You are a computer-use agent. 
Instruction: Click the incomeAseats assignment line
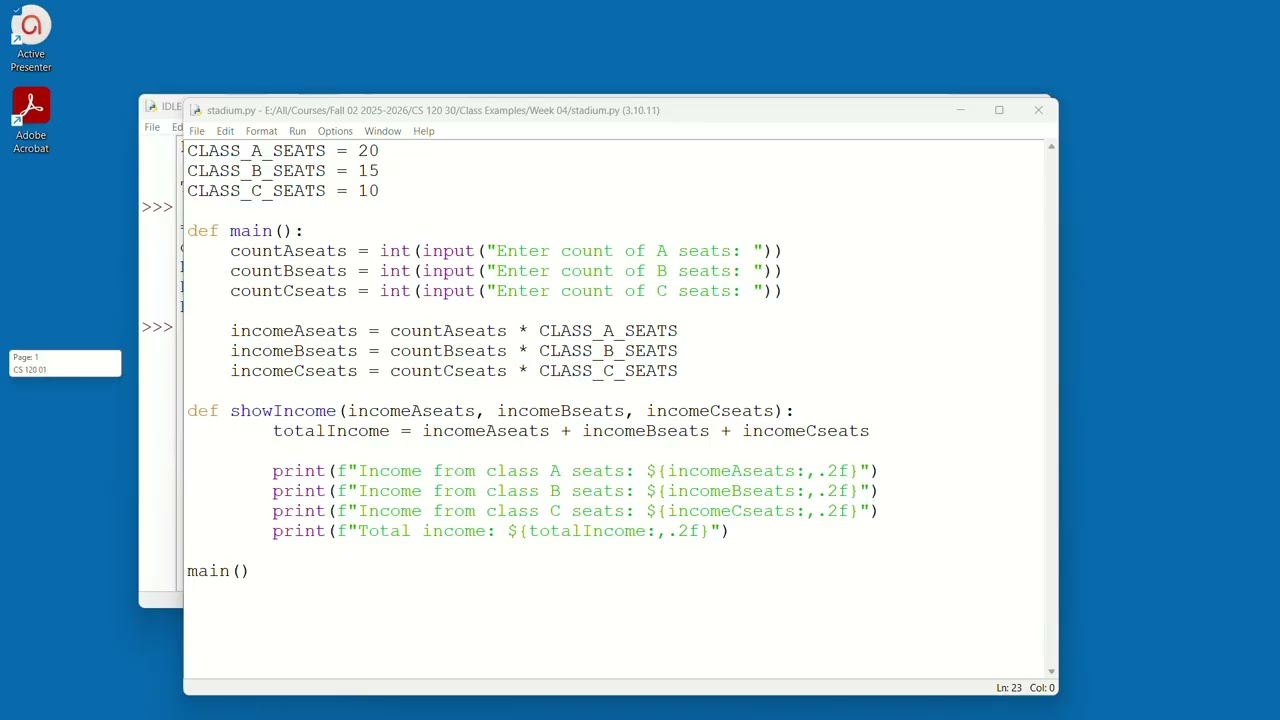(x=454, y=331)
